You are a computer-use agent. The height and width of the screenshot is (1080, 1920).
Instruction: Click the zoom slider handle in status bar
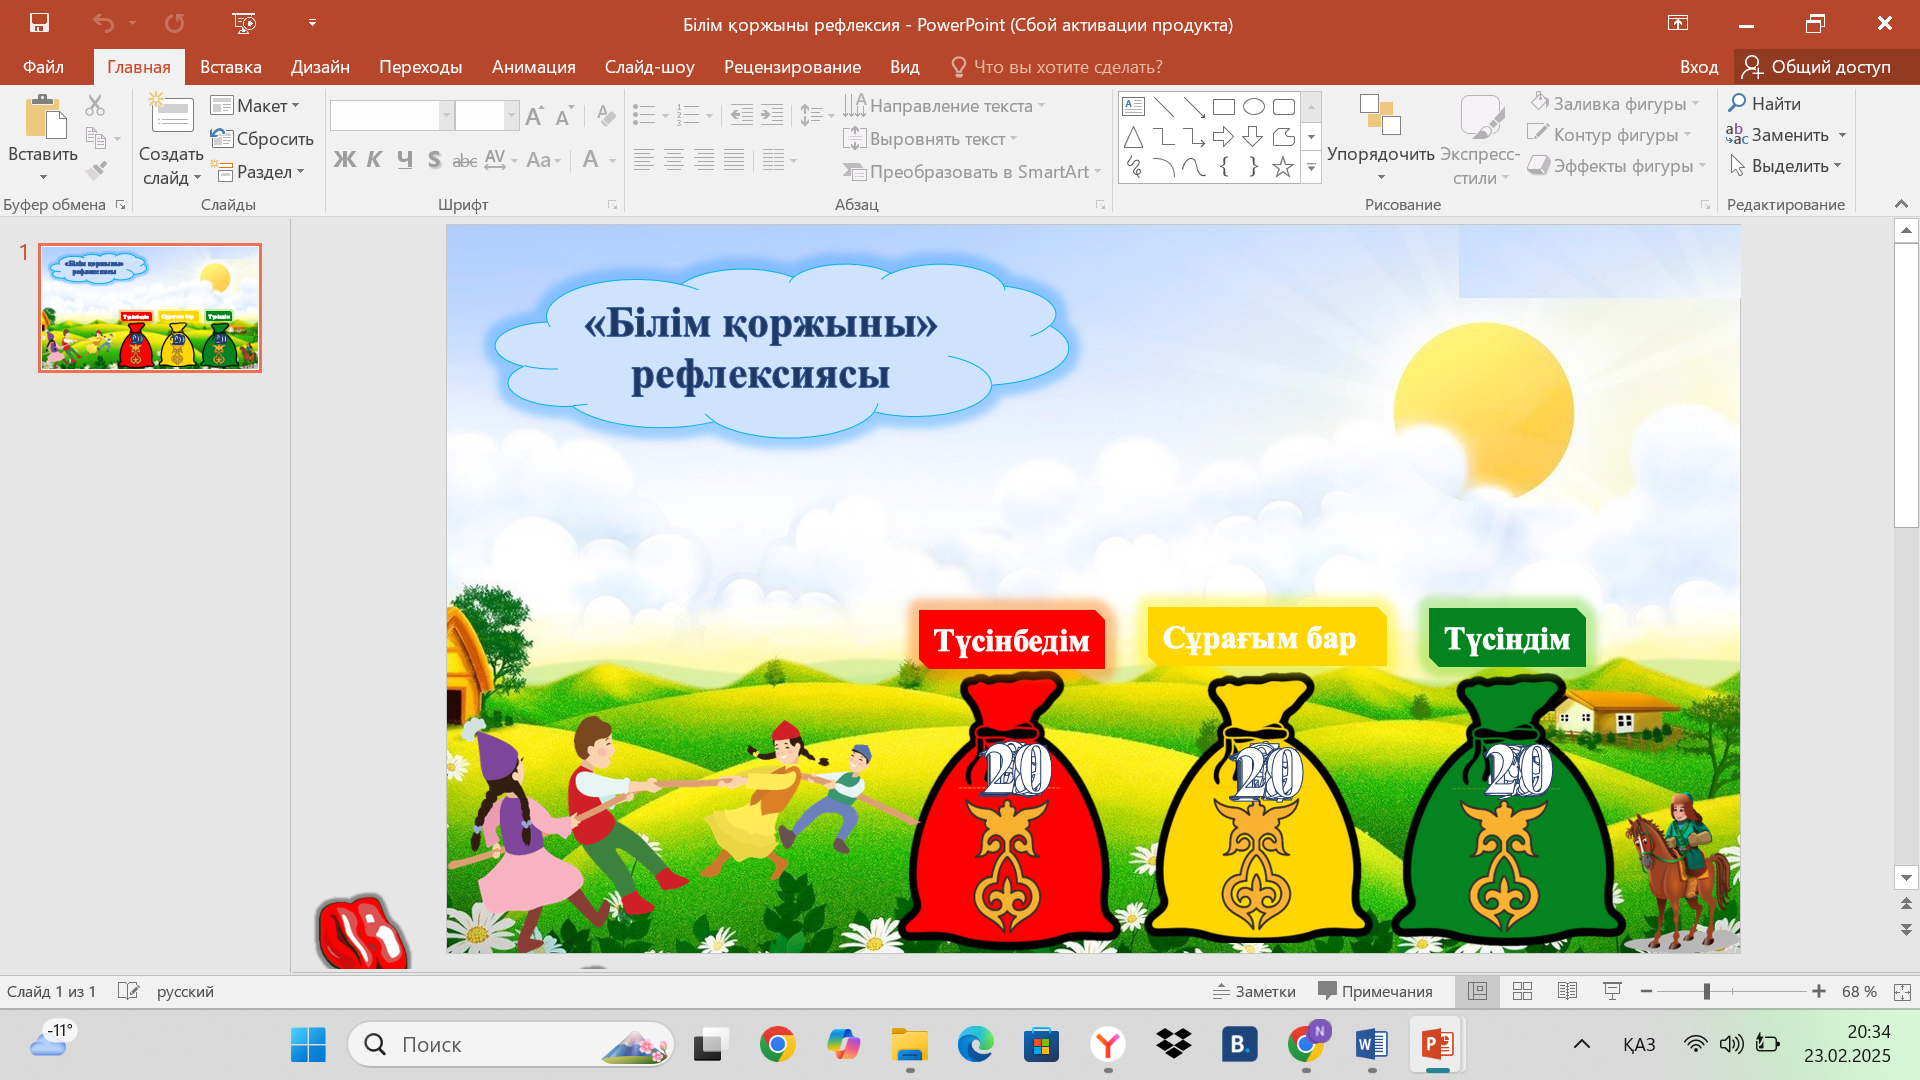1707,991
